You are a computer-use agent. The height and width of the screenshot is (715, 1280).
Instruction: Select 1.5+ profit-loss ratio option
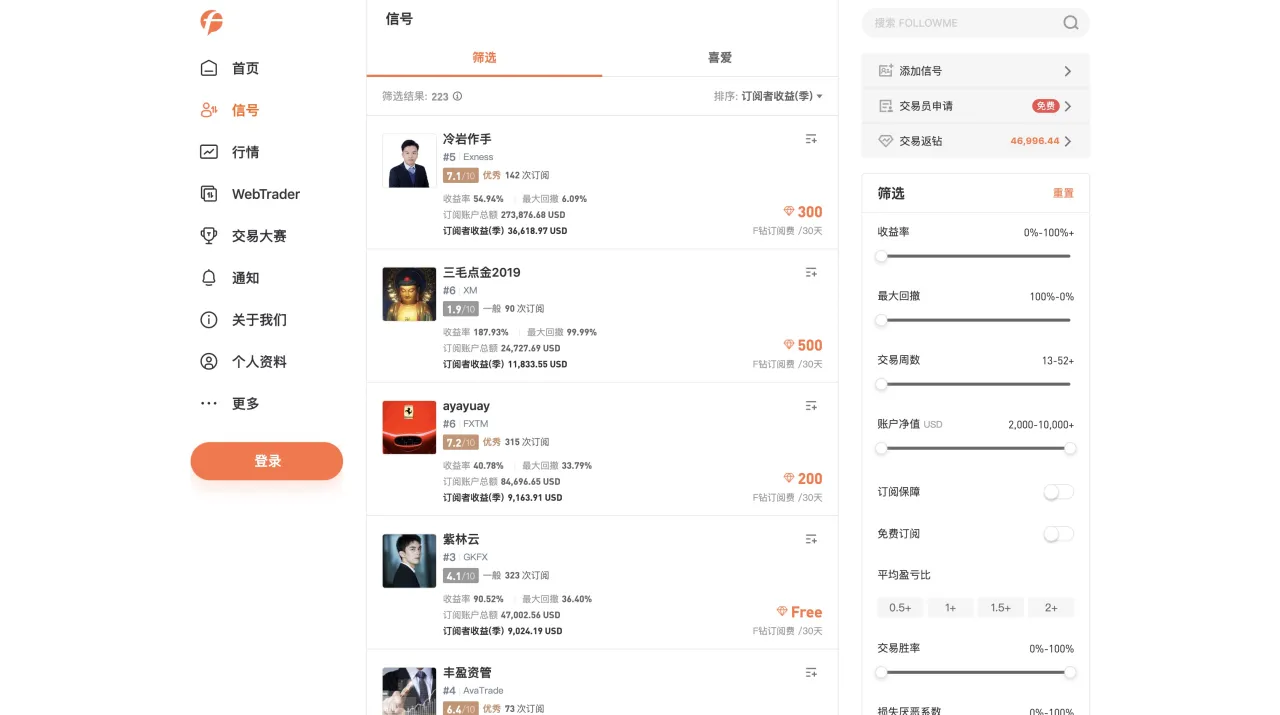tap(1000, 607)
